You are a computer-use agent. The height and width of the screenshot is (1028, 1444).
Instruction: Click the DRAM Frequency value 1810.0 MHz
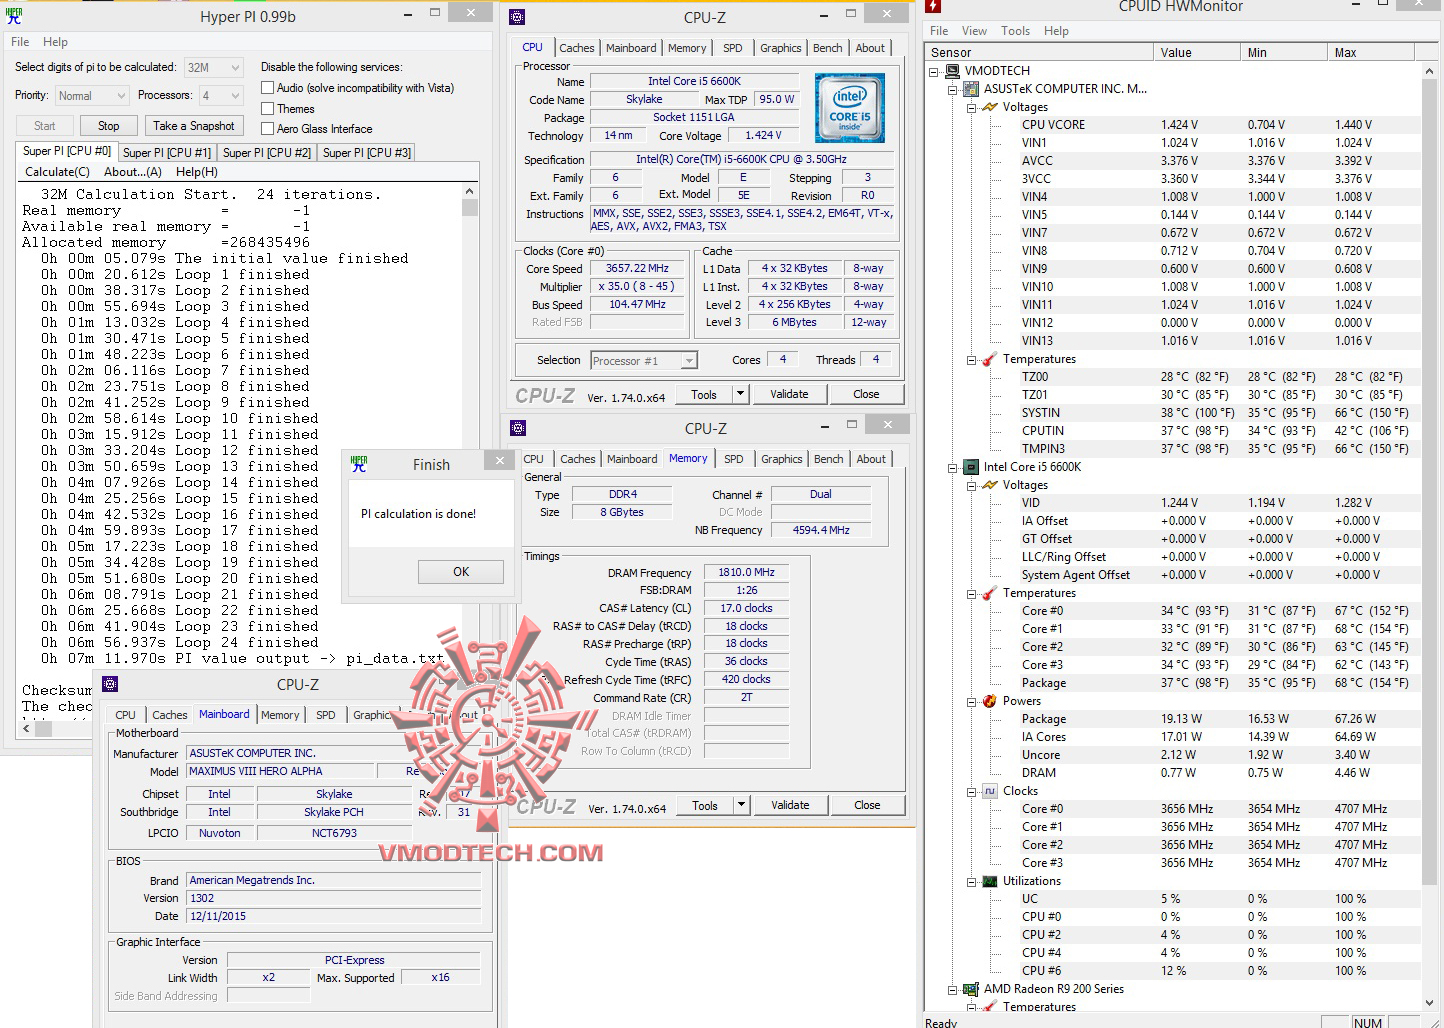click(746, 573)
